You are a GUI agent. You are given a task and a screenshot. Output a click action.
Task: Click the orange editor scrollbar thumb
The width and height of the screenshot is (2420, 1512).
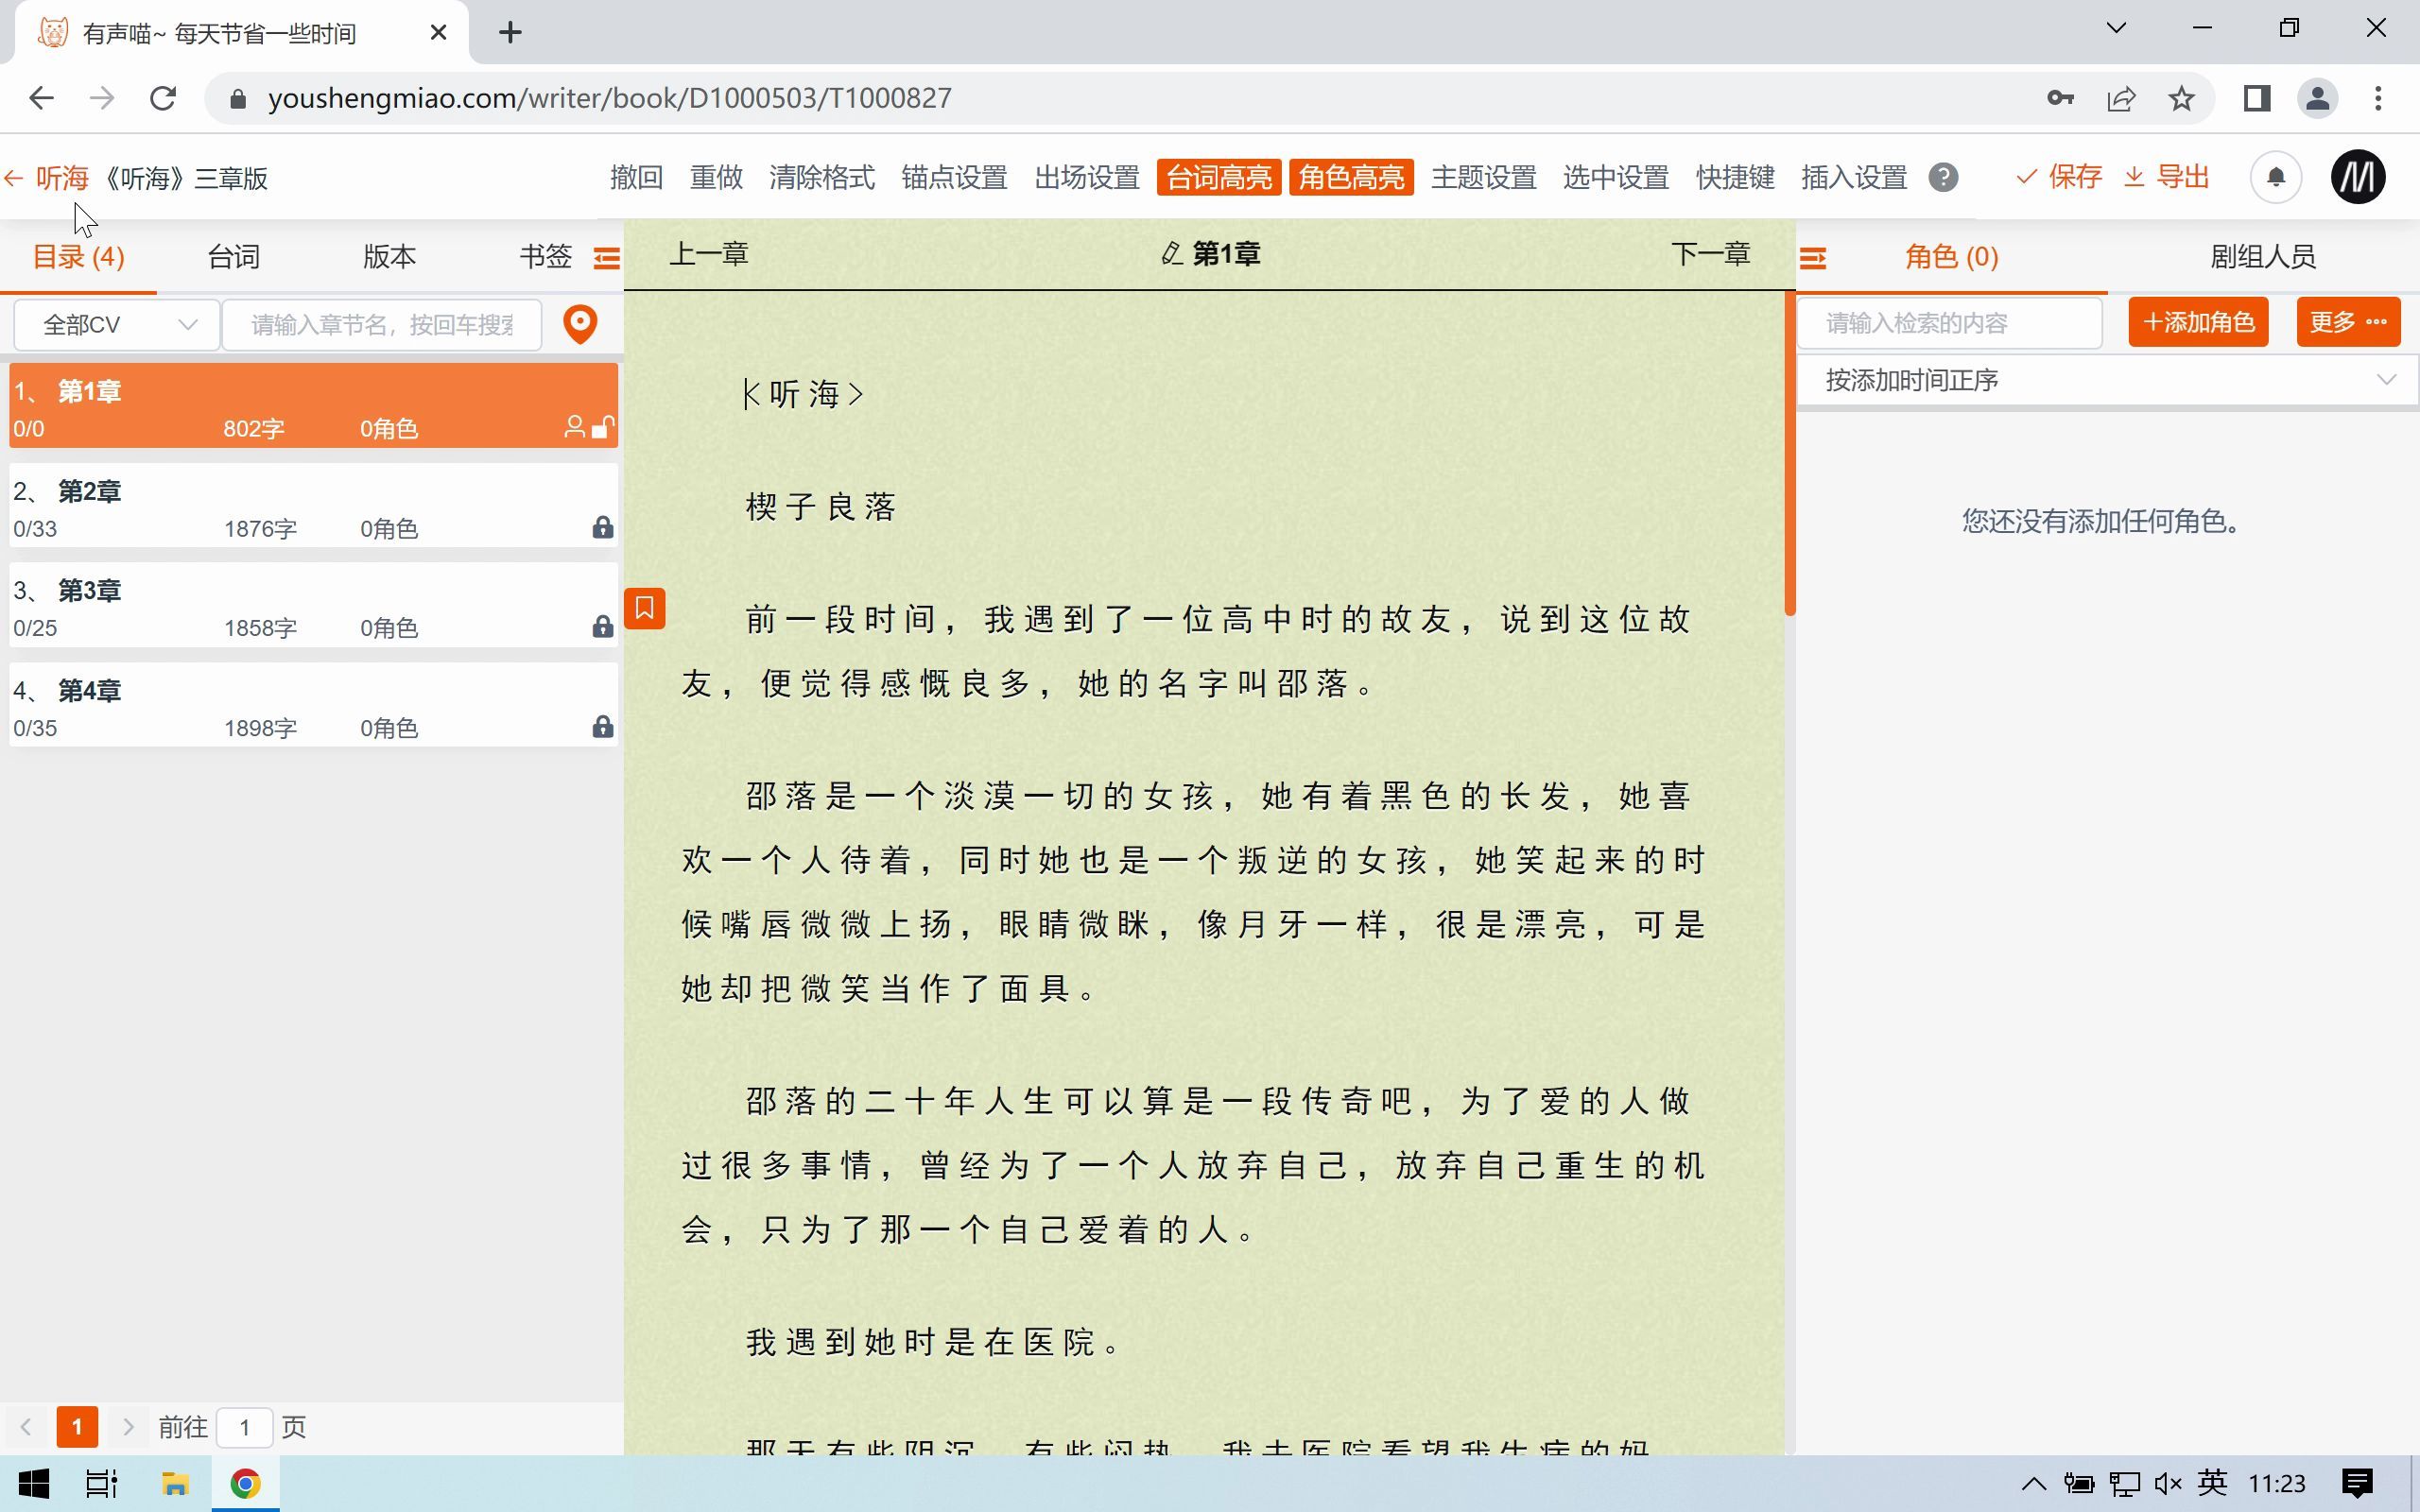pyautogui.click(x=1790, y=453)
